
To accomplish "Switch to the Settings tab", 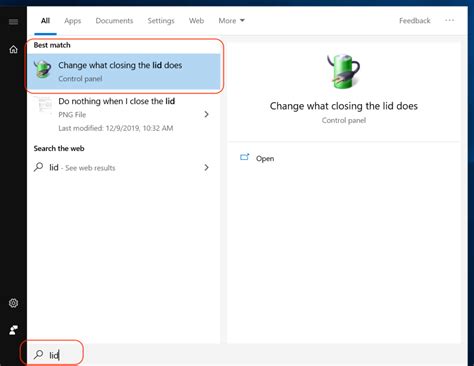I will [161, 21].
